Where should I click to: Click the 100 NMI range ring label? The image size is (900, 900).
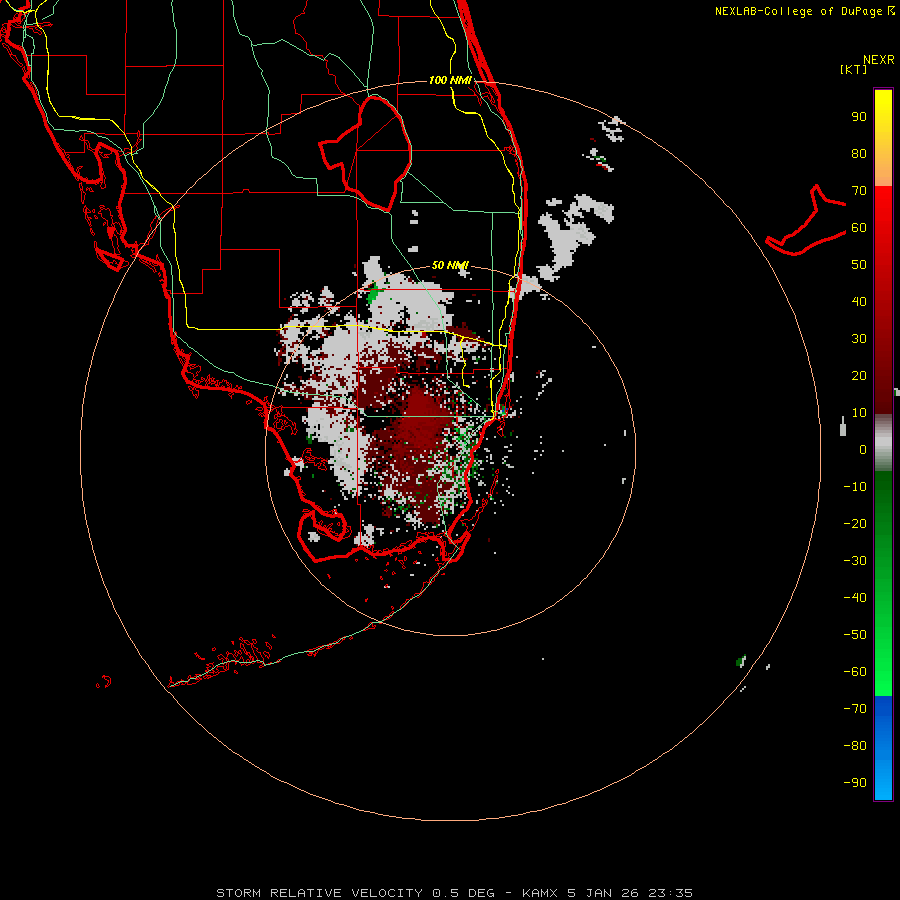450,80
